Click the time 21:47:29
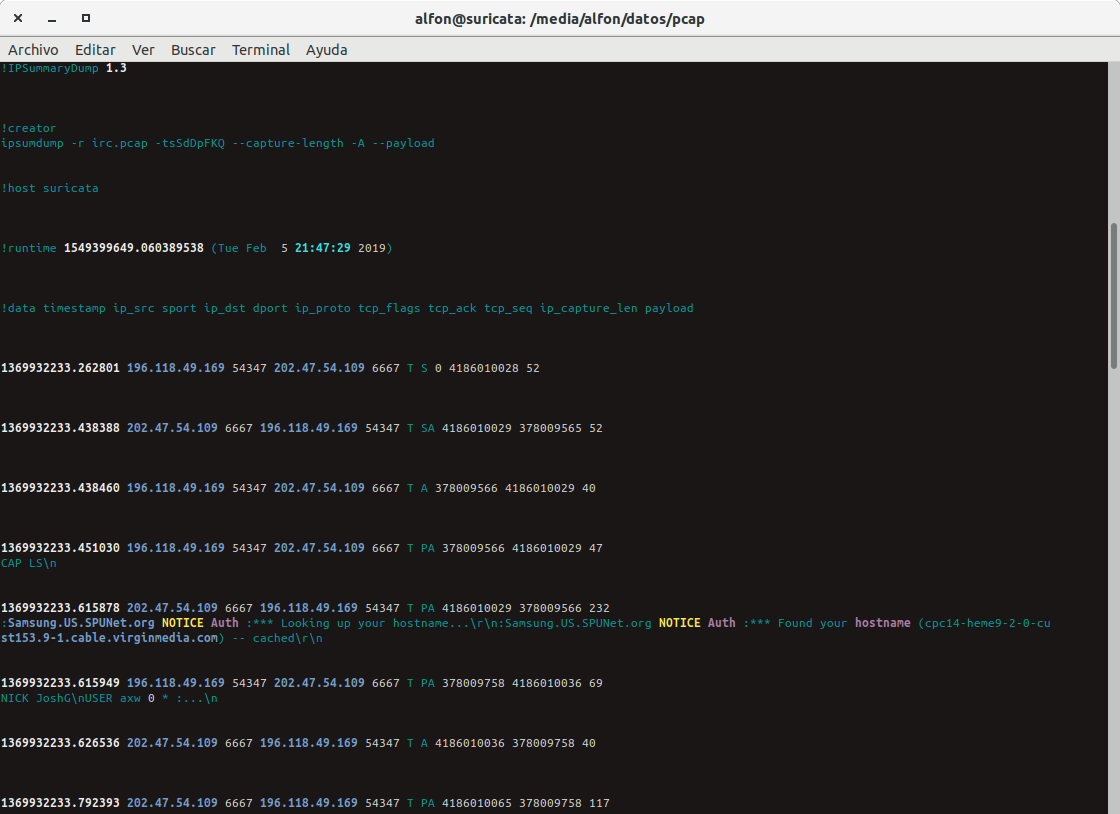The height and width of the screenshot is (814, 1120). [323, 248]
